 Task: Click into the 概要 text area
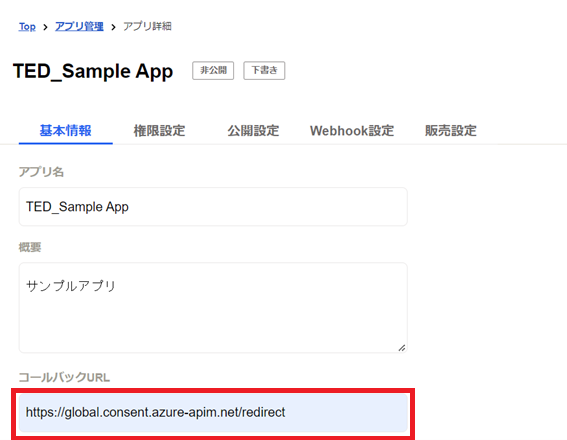[213, 308]
